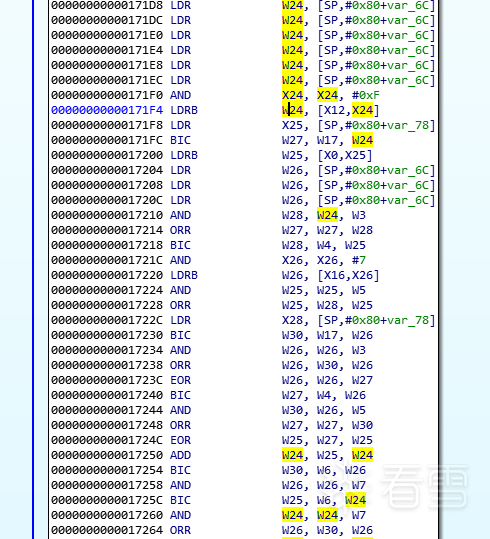Click W6 register at address 17254

(x=324, y=470)
